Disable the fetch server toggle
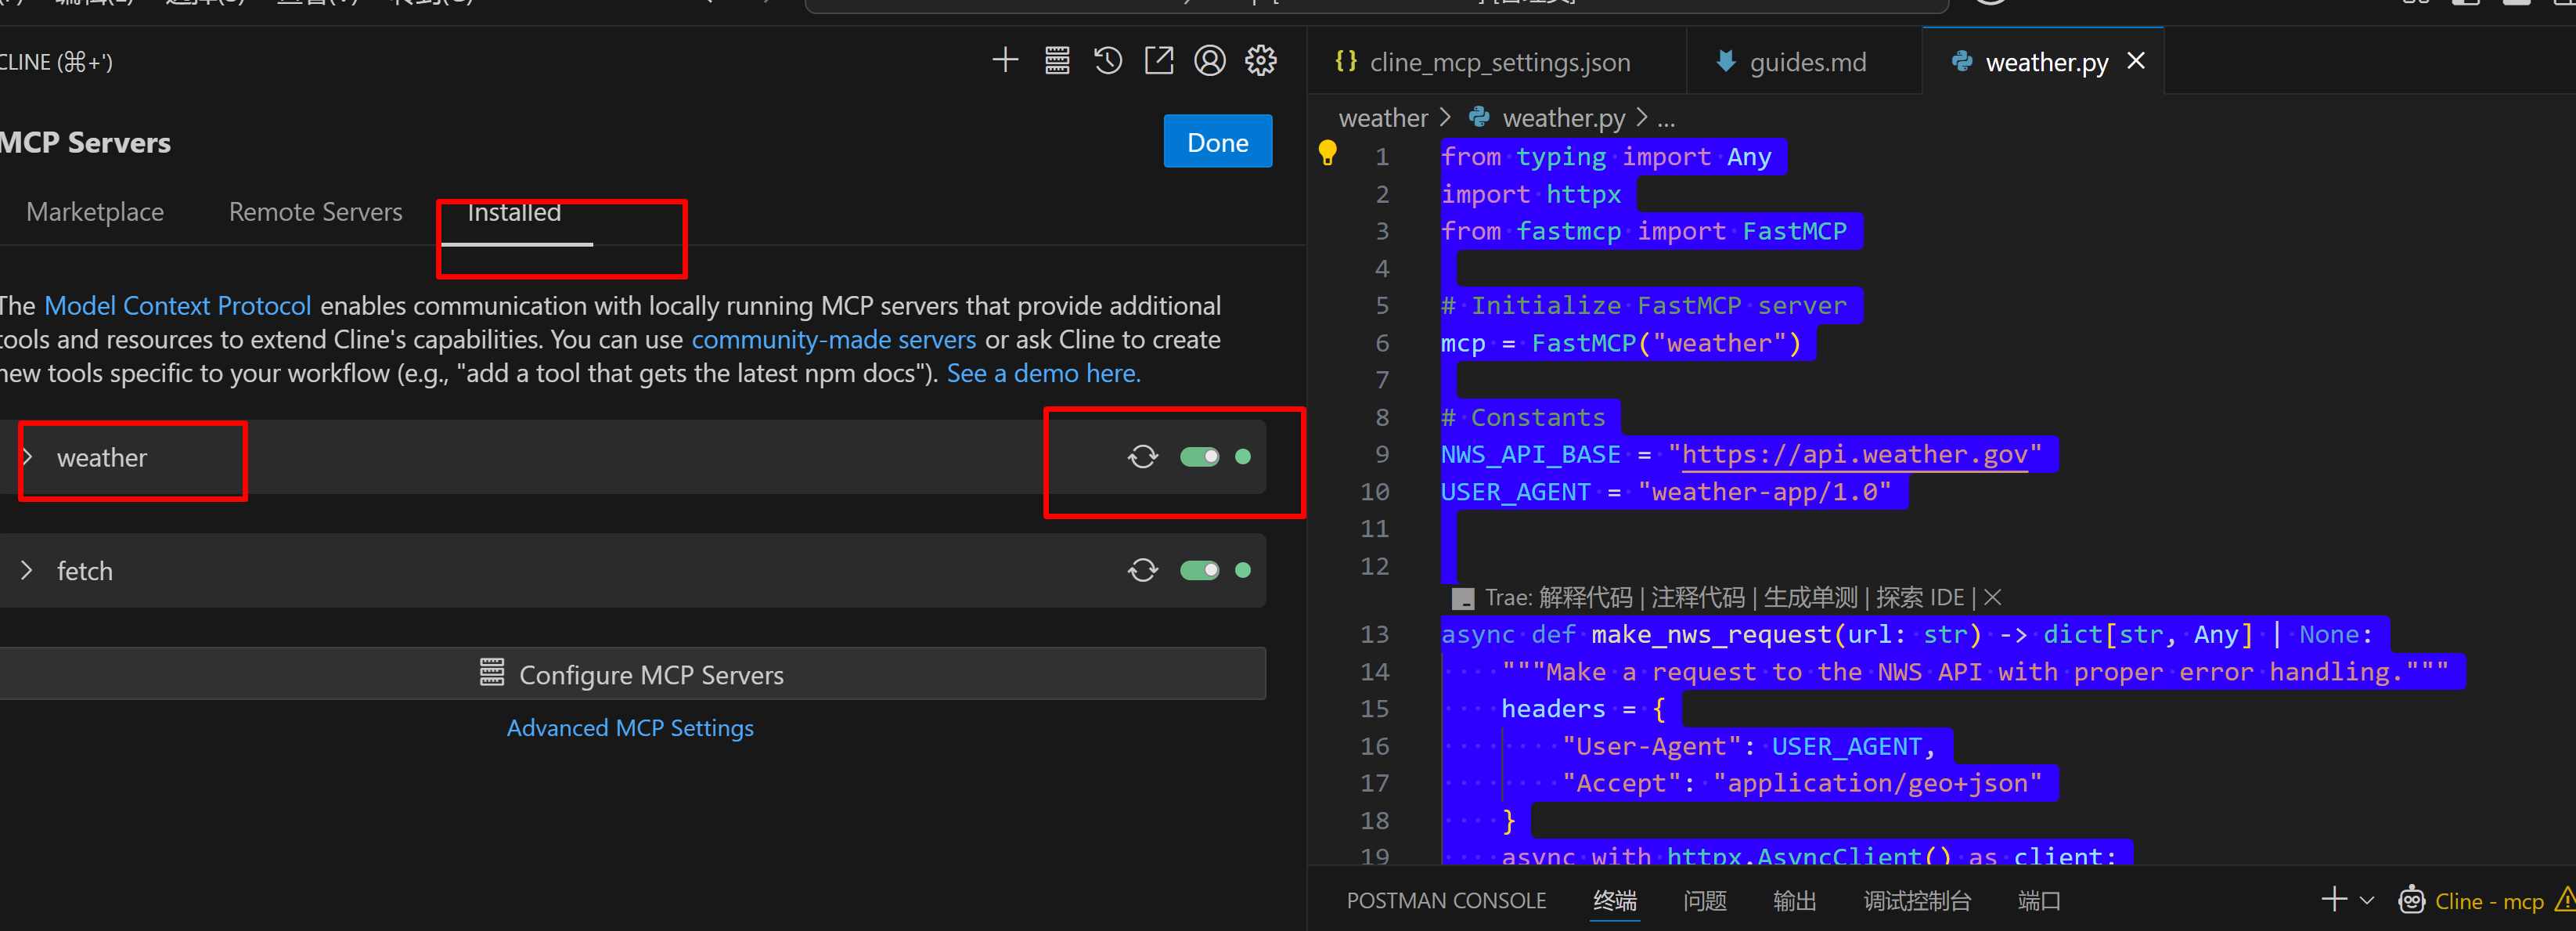 [1199, 570]
